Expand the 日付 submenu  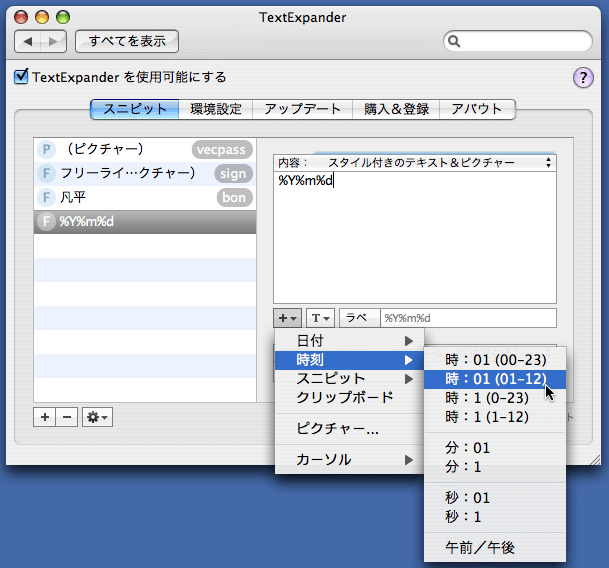click(x=350, y=341)
